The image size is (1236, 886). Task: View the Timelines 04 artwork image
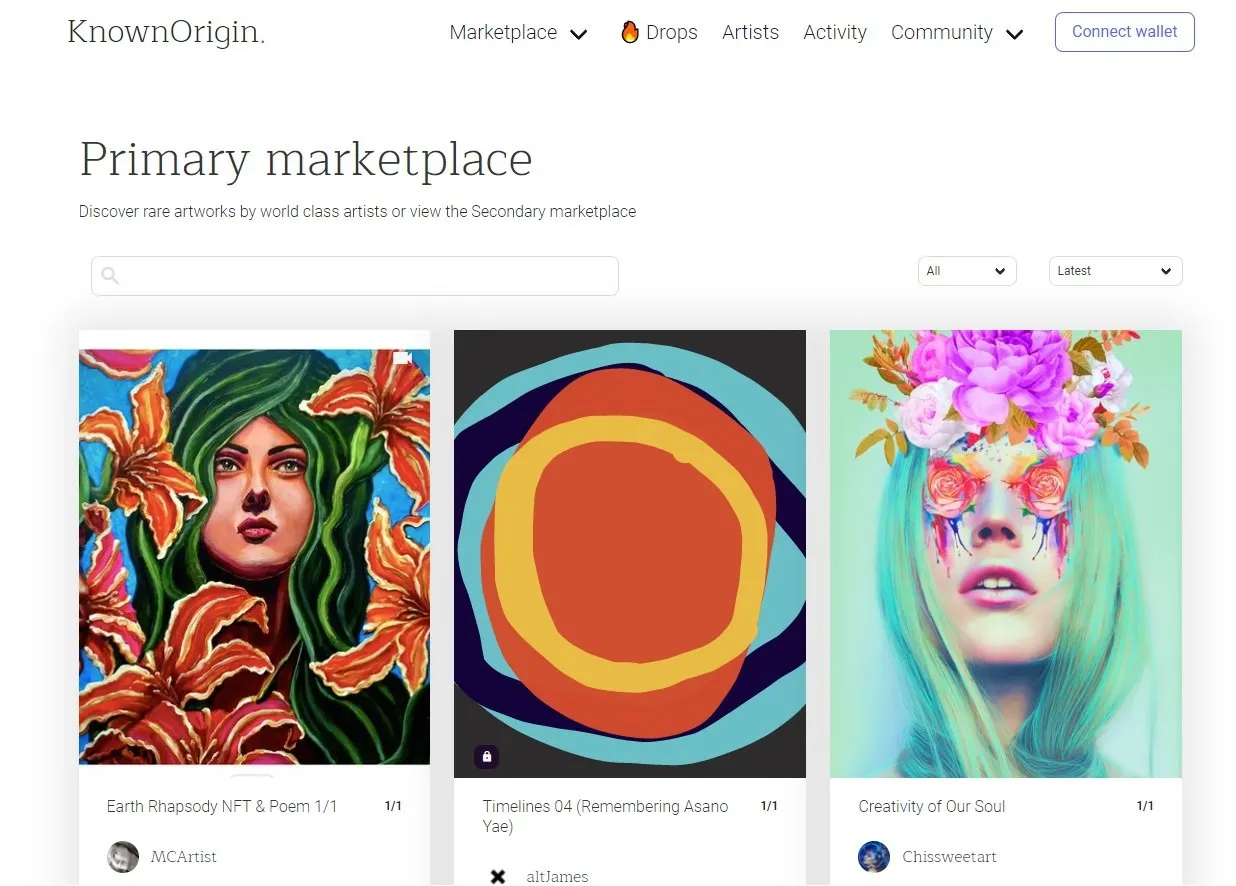pyautogui.click(x=629, y=553)
